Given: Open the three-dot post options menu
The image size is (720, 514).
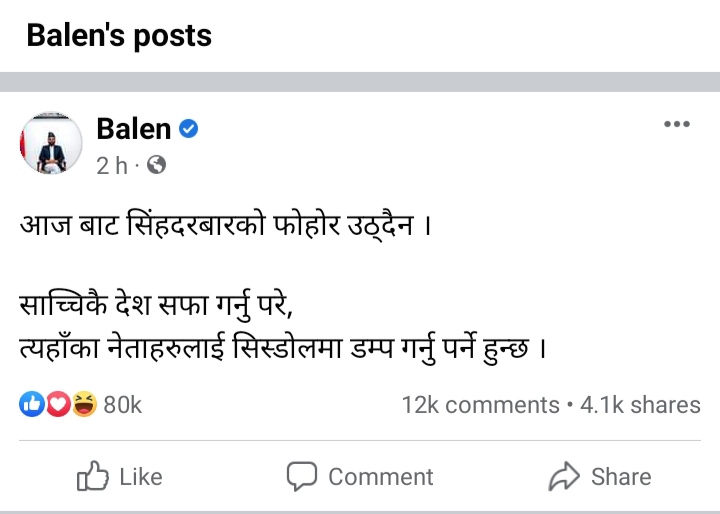Looking at the screenshot, I should (x=677, y=125).
